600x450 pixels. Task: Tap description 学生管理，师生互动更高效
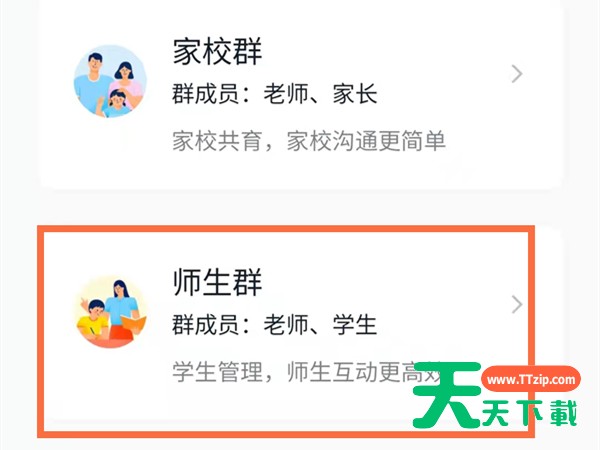coord(306,372)
